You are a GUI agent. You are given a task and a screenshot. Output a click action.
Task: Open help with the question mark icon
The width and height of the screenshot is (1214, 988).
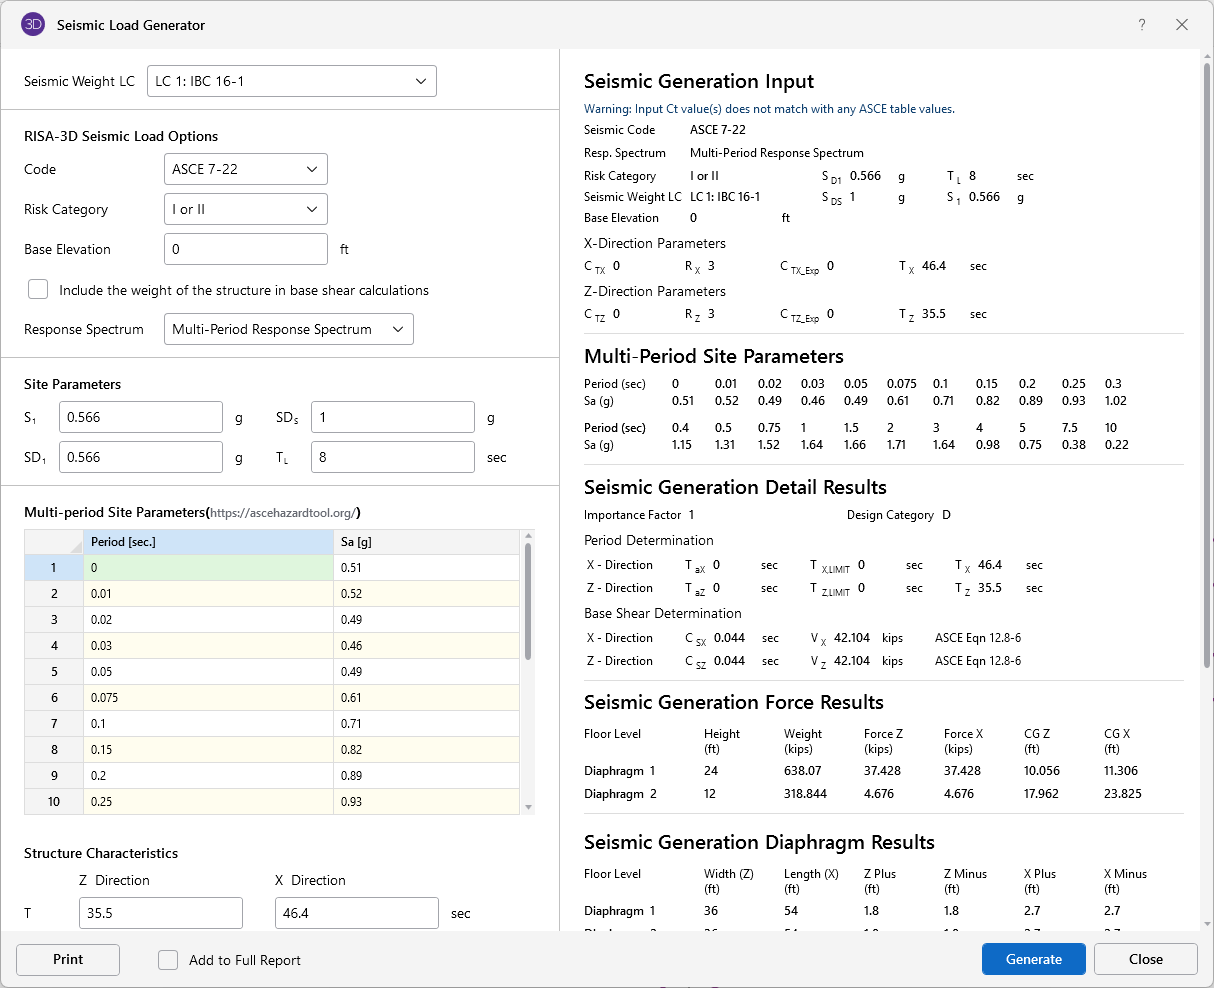[x=1142, y=25]
